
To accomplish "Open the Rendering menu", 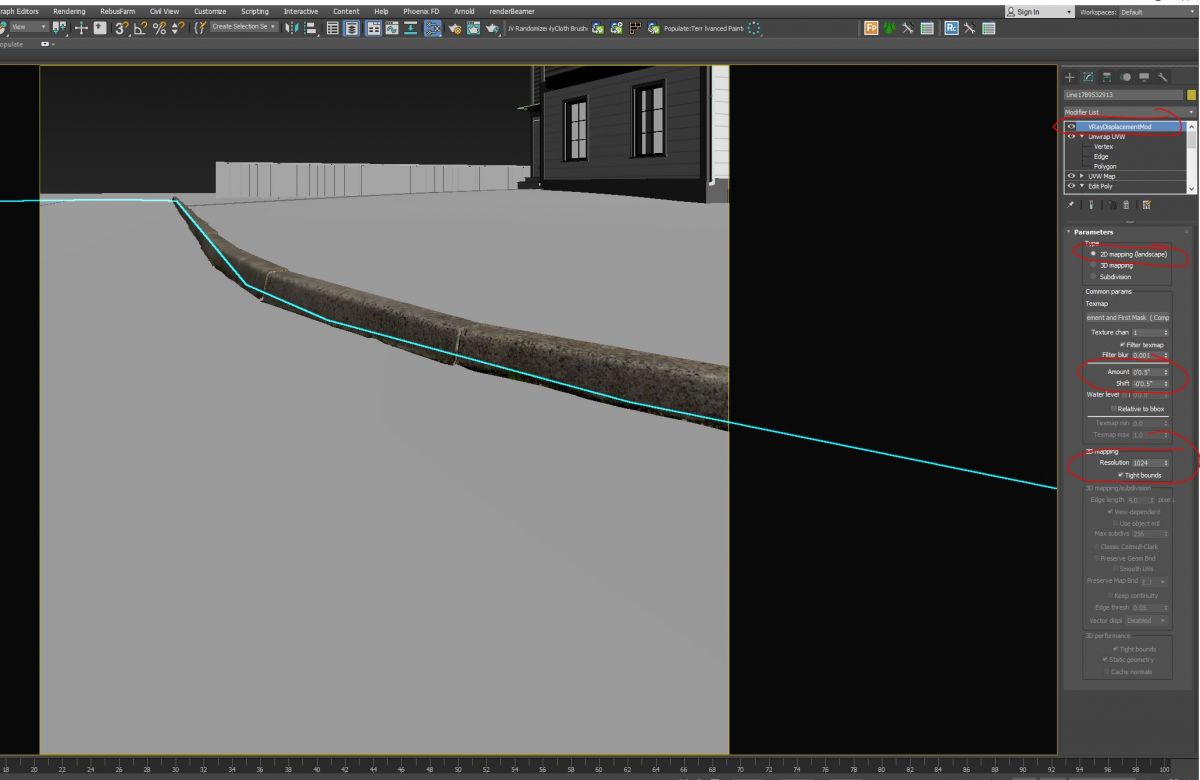I will [x=69, y=11].
